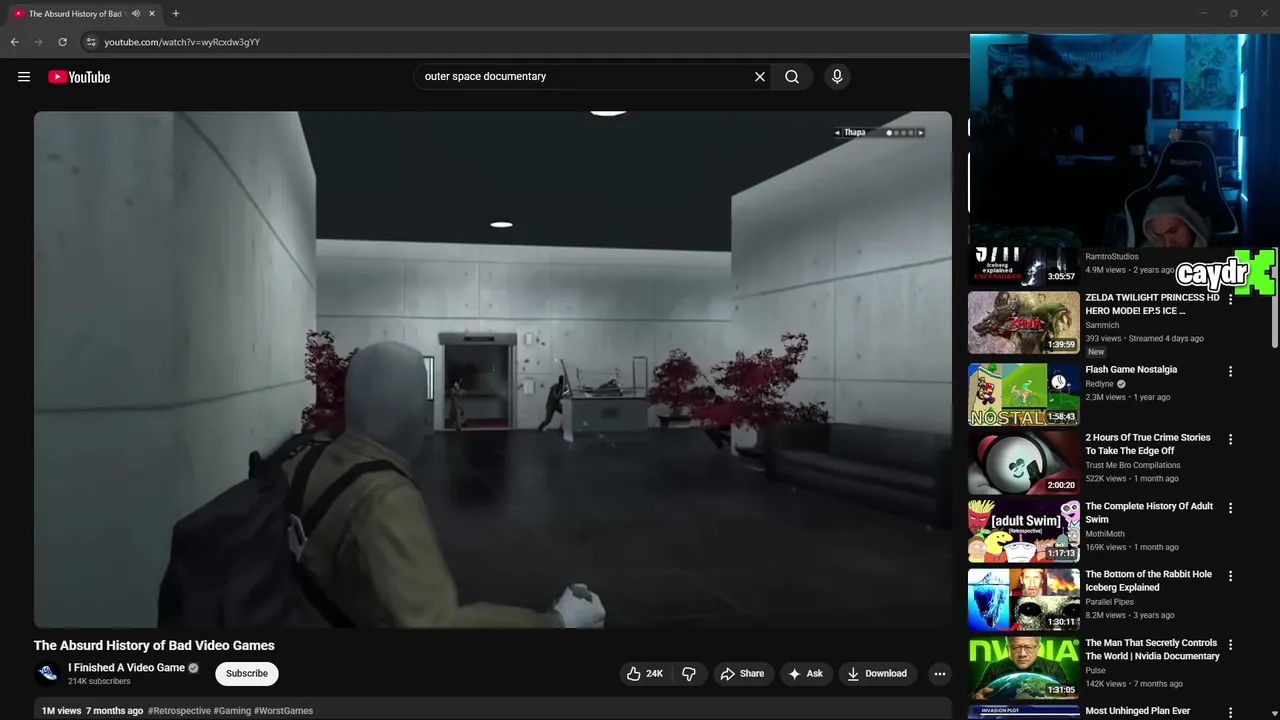The height and width of the screenshot is (720, 1280).
Task: Open options for True Crime Stories video
Action: tap(1231, 439)
